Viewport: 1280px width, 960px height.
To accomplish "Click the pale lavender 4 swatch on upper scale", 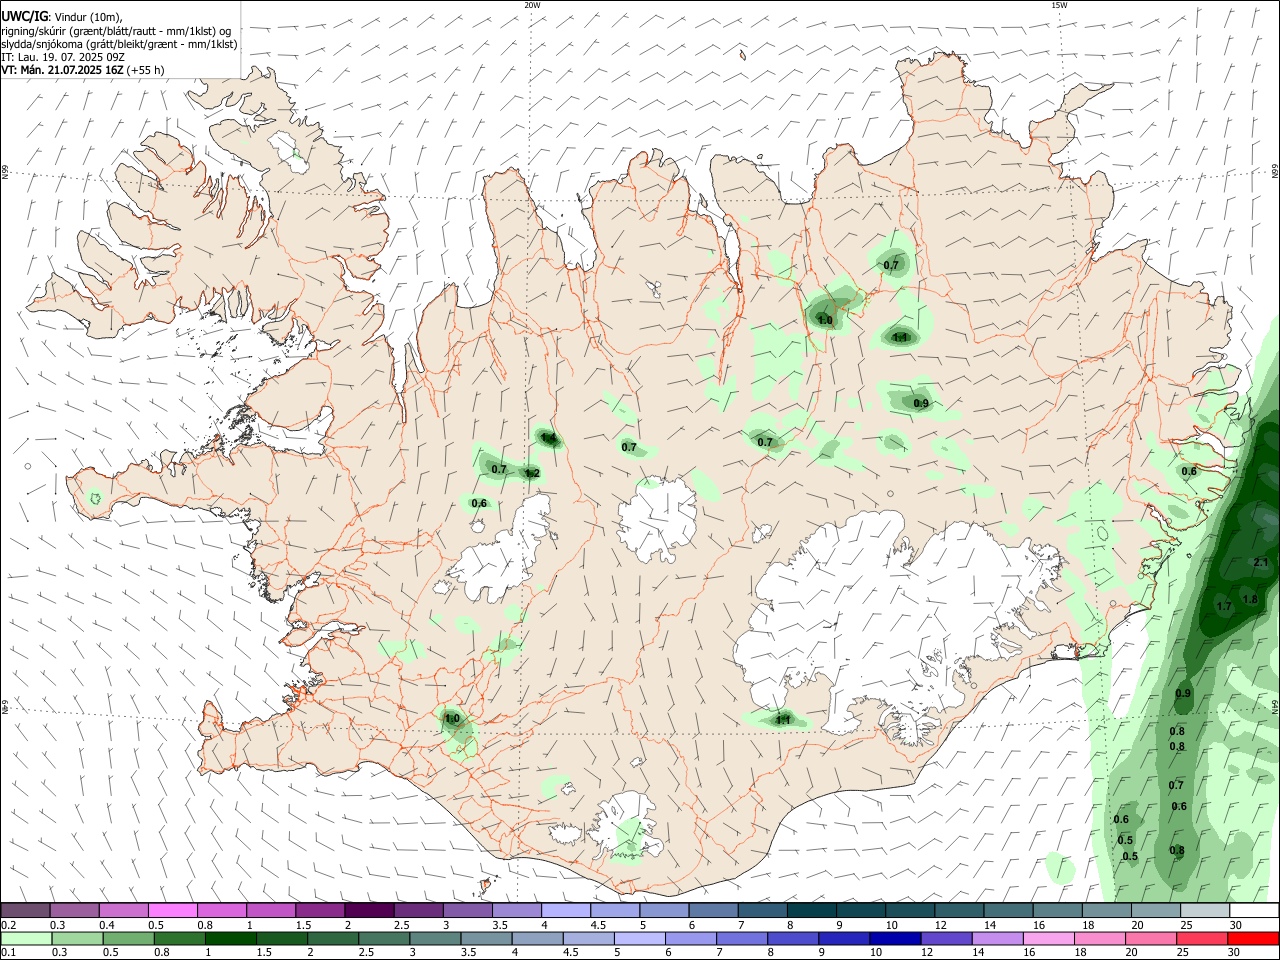I will (x=566, y=911).
